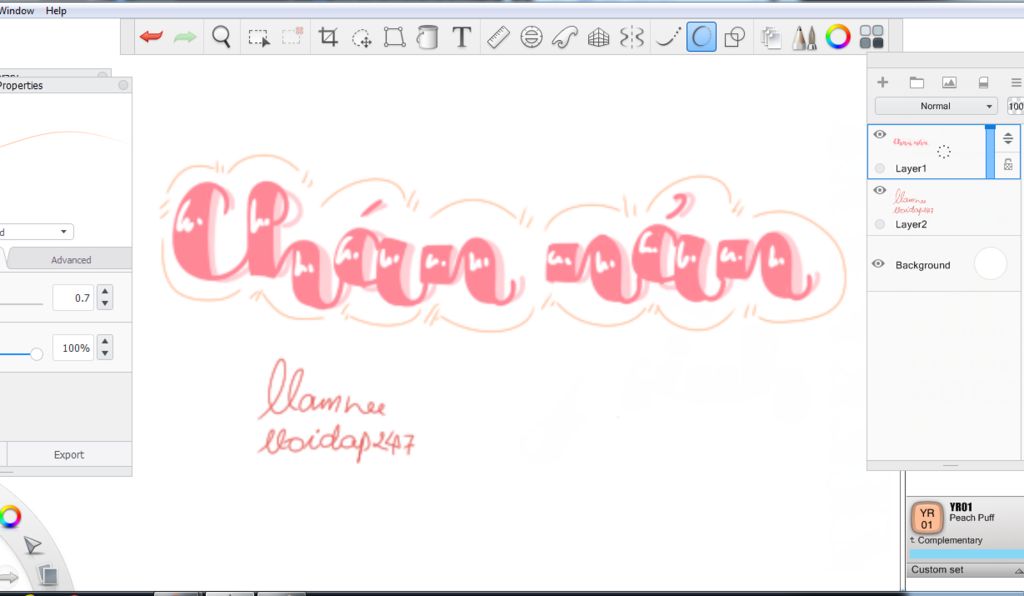Decrease the 0.7 value with down arrow

(x=105, y=304)
